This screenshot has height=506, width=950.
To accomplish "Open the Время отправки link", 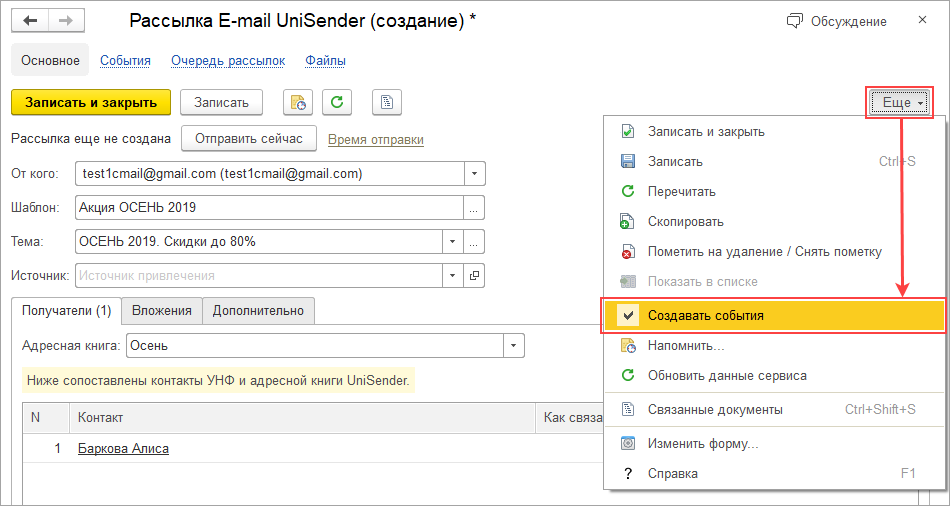I will (x=376, y=140).
